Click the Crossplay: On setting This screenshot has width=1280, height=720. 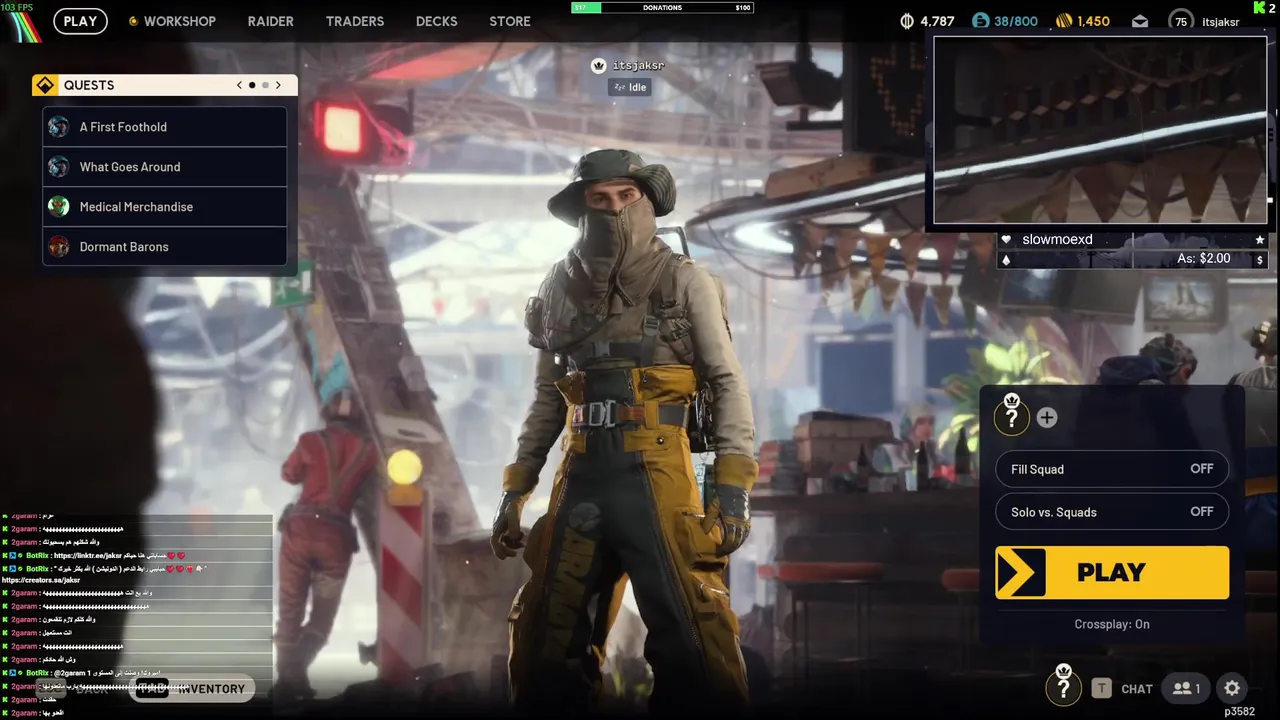tap(1112, 624)
